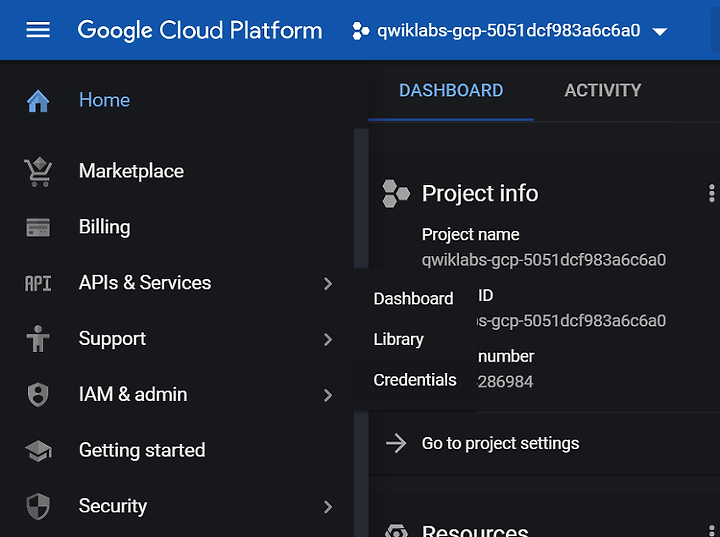This screenshot has height=537, width=720.
Task: Click the Project name label
Action: pyautogui.click(x=470, y=235)
